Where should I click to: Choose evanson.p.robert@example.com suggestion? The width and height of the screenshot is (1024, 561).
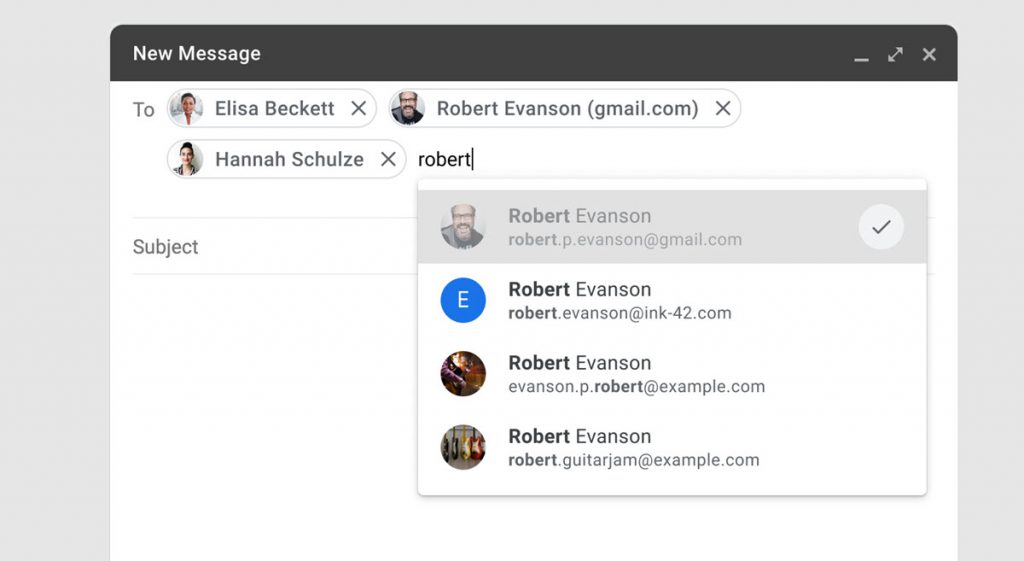(672, 374)
